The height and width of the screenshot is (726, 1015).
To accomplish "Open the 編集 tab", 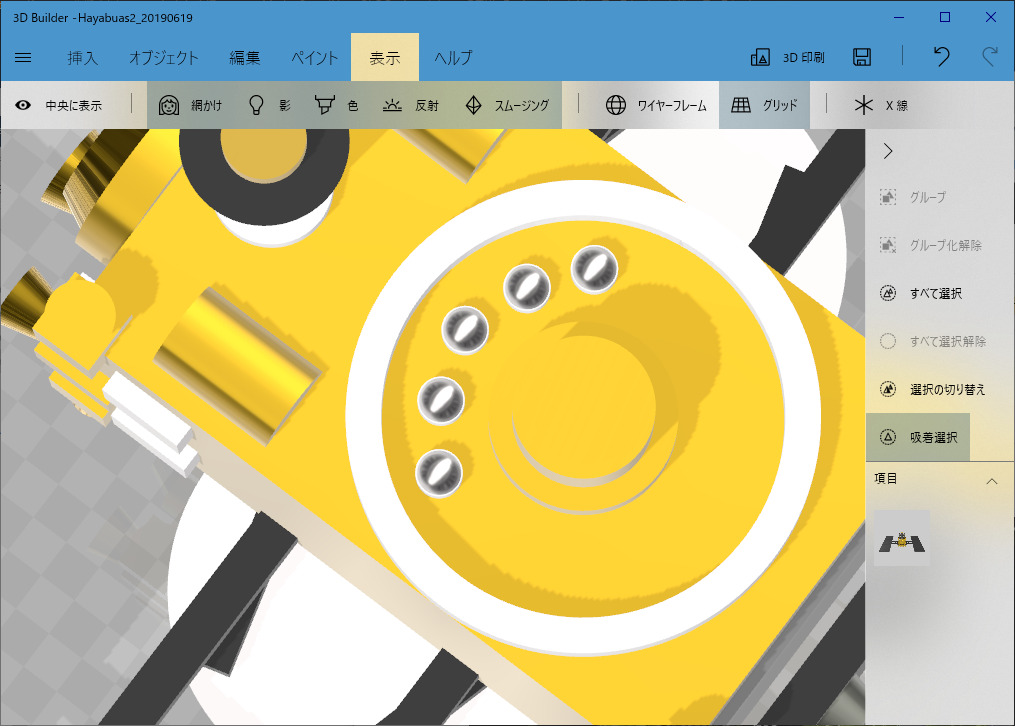I will (245, 58).
